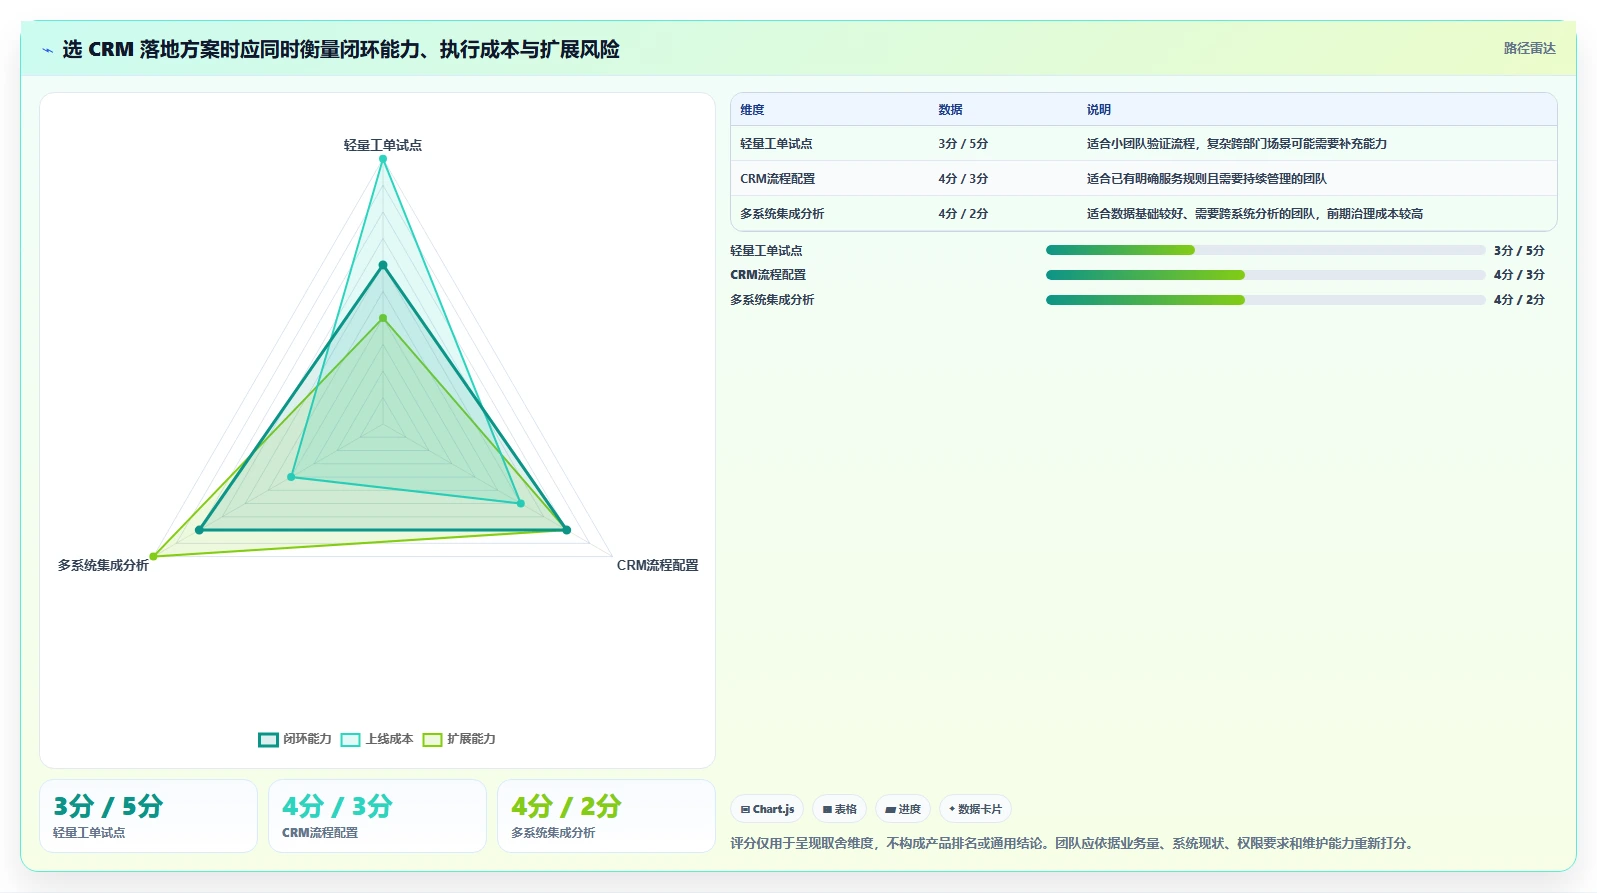This screenshot has height=893, width=1597.
Task: Click the 3分 / 5分 value beside the progress bar
Action: tap(1519, 251)
